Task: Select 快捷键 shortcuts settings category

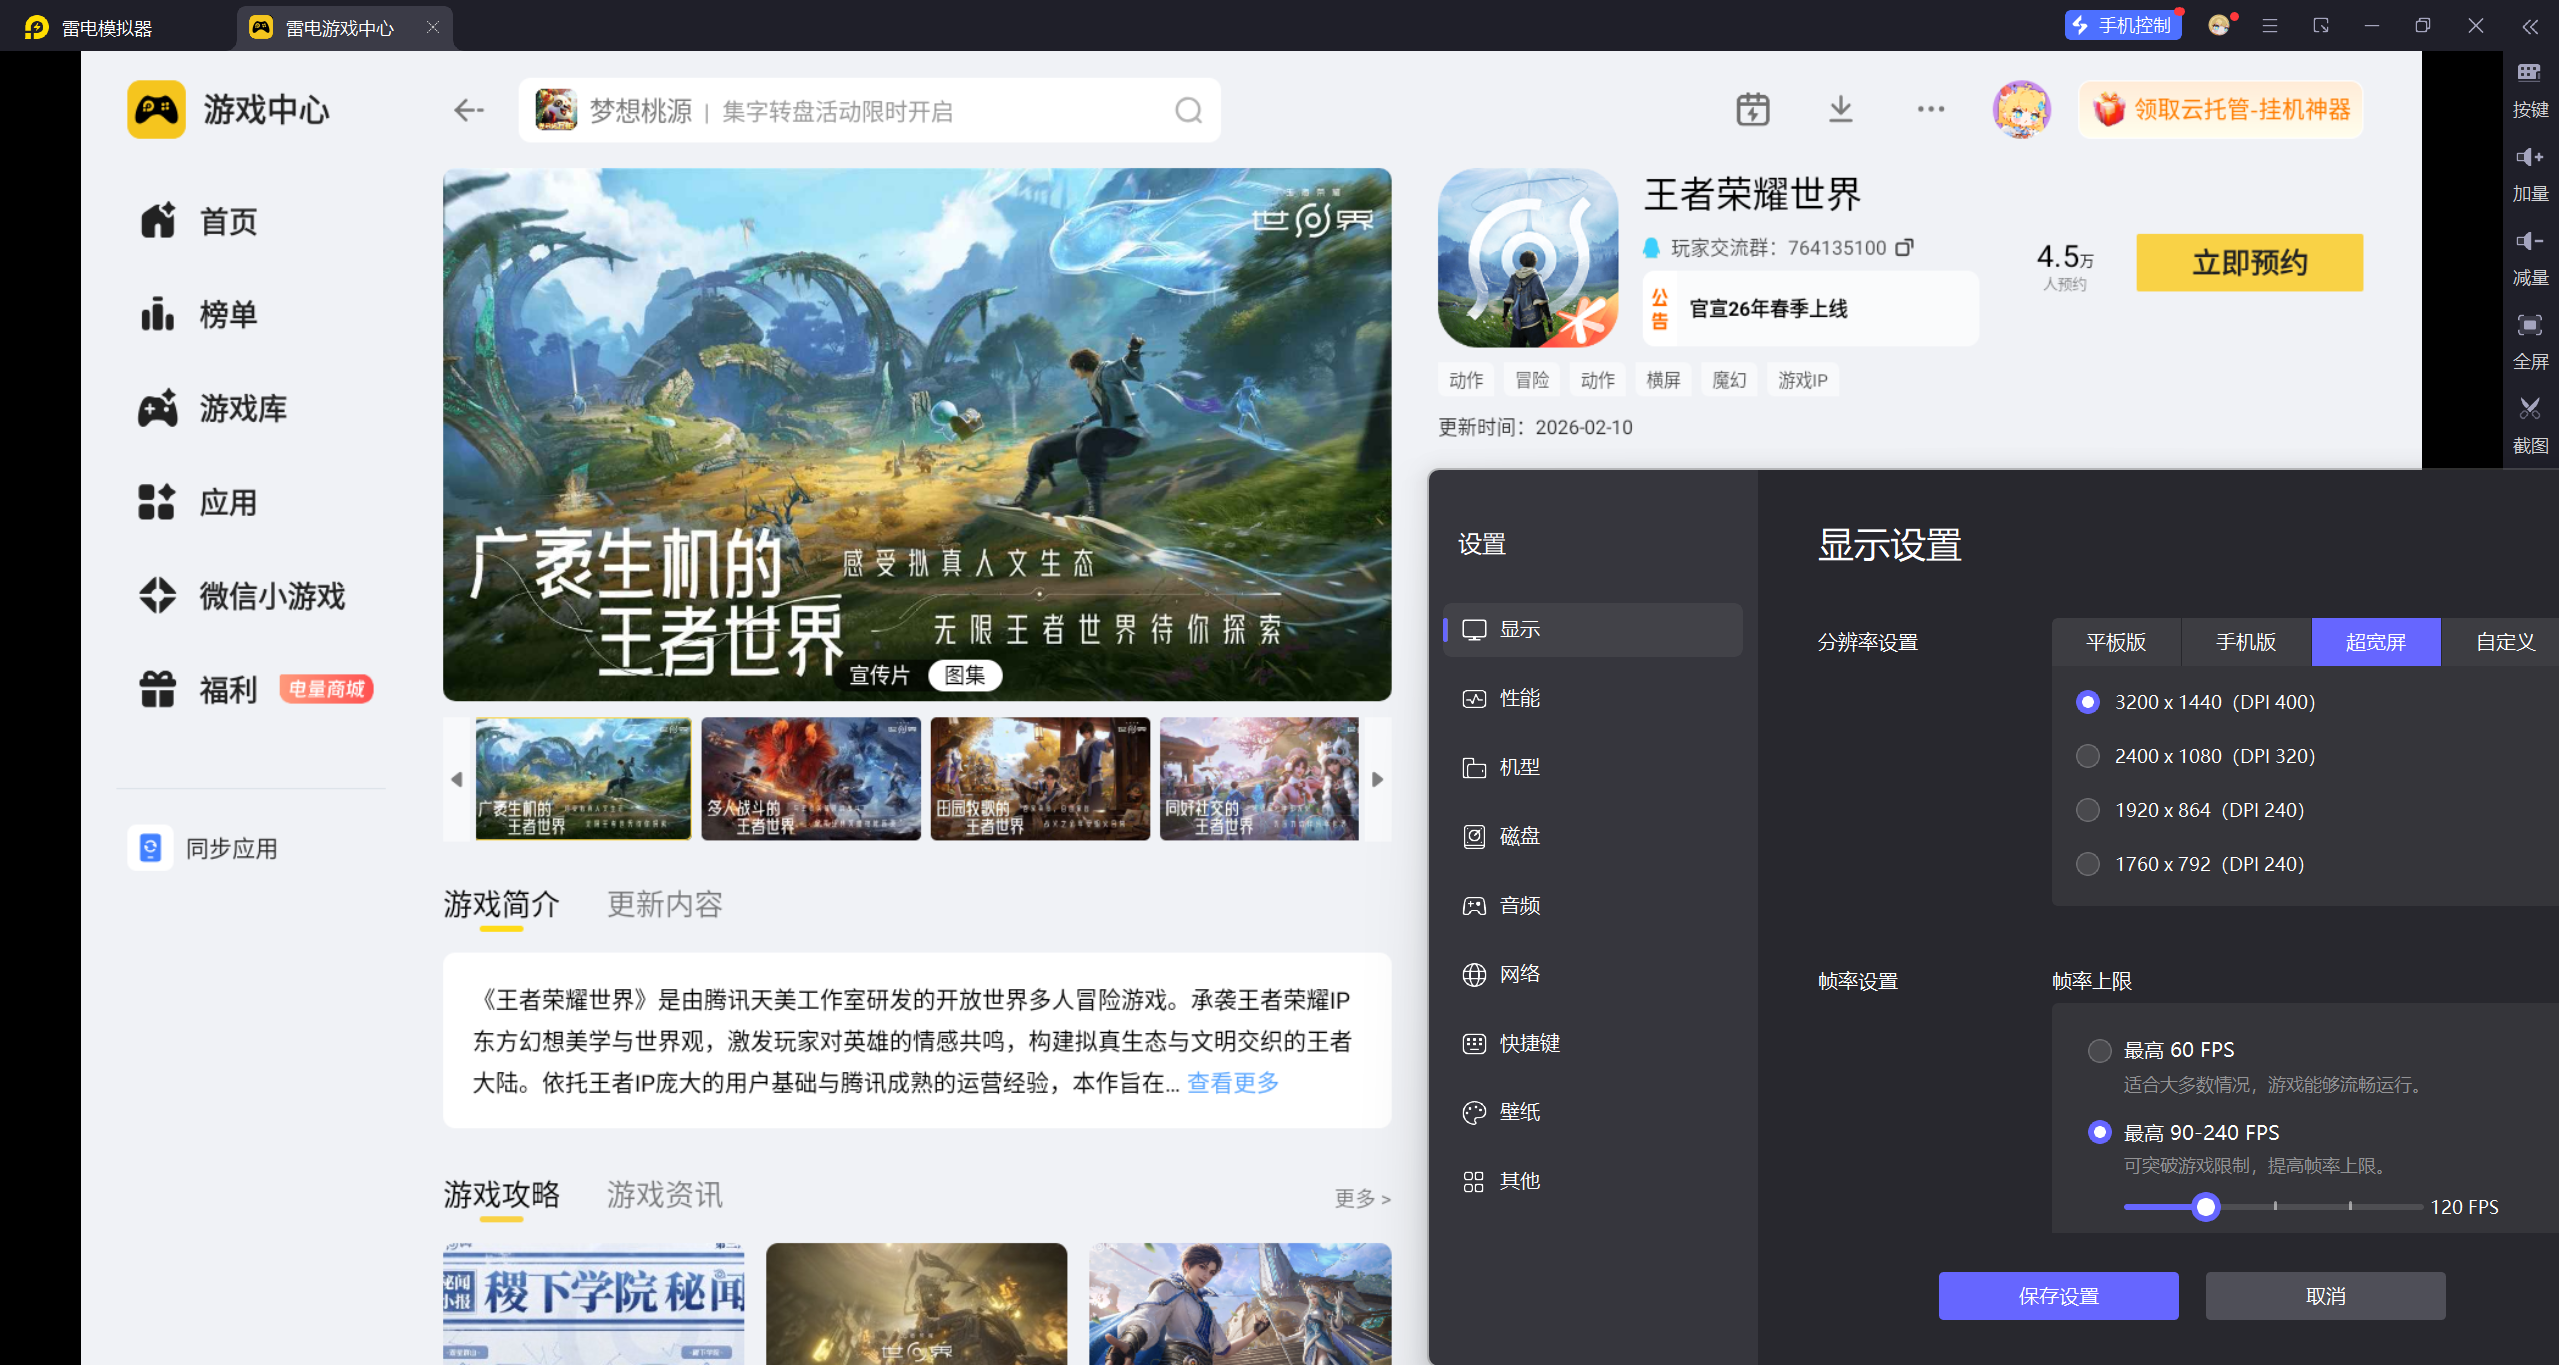Action: coord(1592,1043)
